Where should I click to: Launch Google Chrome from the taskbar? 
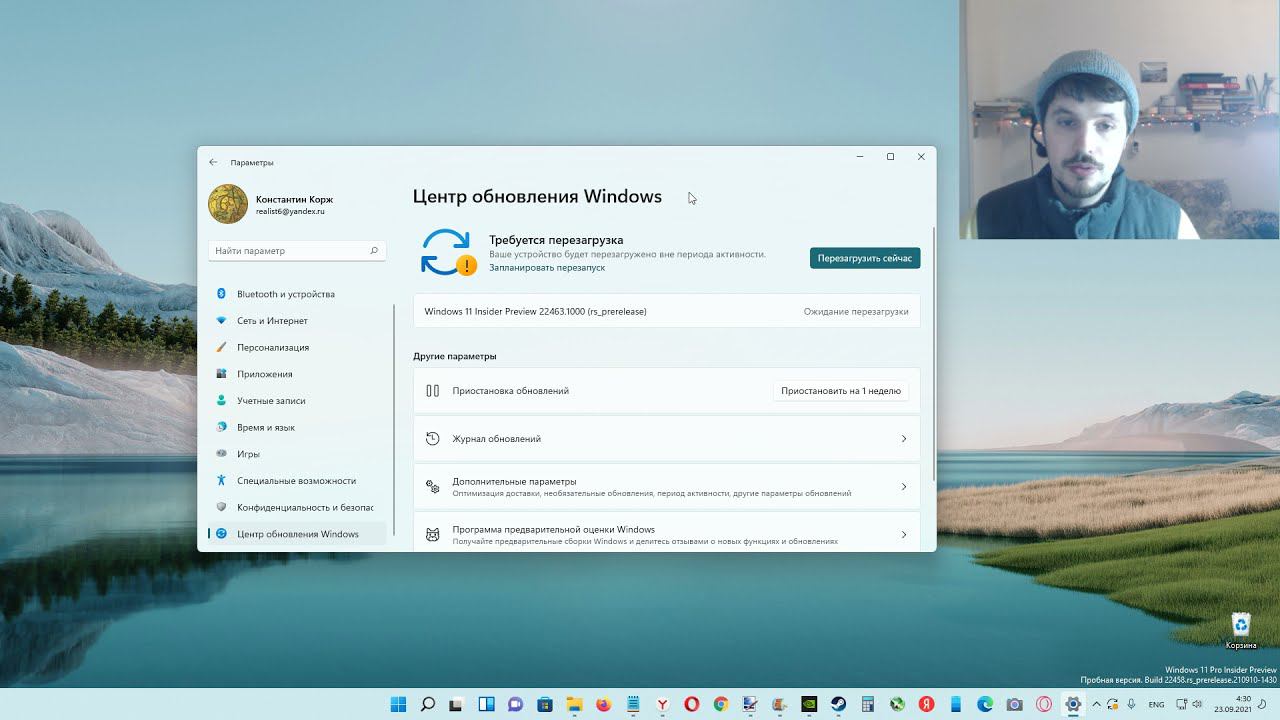coord(721,704)
